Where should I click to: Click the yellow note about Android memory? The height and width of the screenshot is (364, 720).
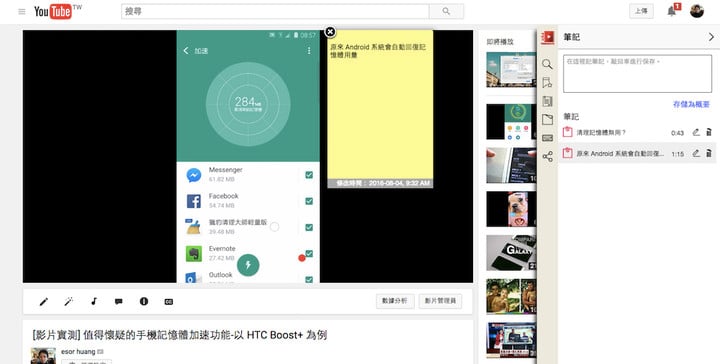(380, 108)
